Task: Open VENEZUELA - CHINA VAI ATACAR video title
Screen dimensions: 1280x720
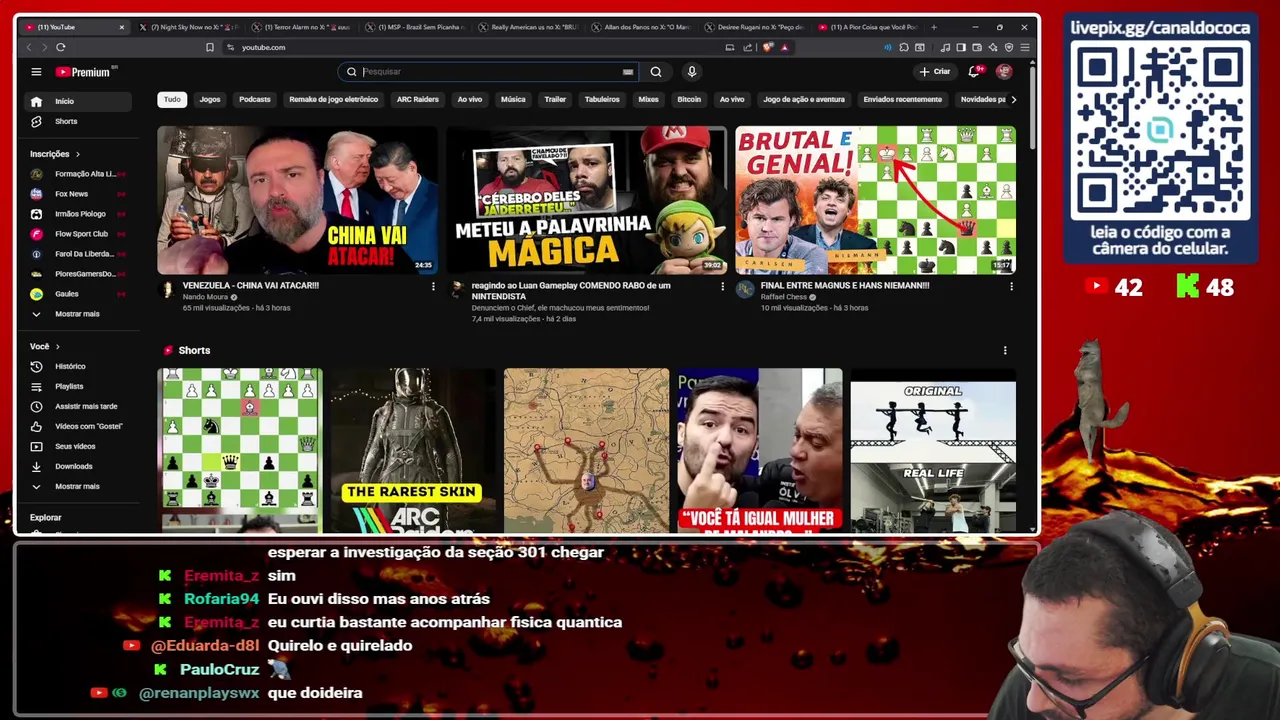Action: click(250, 285)
